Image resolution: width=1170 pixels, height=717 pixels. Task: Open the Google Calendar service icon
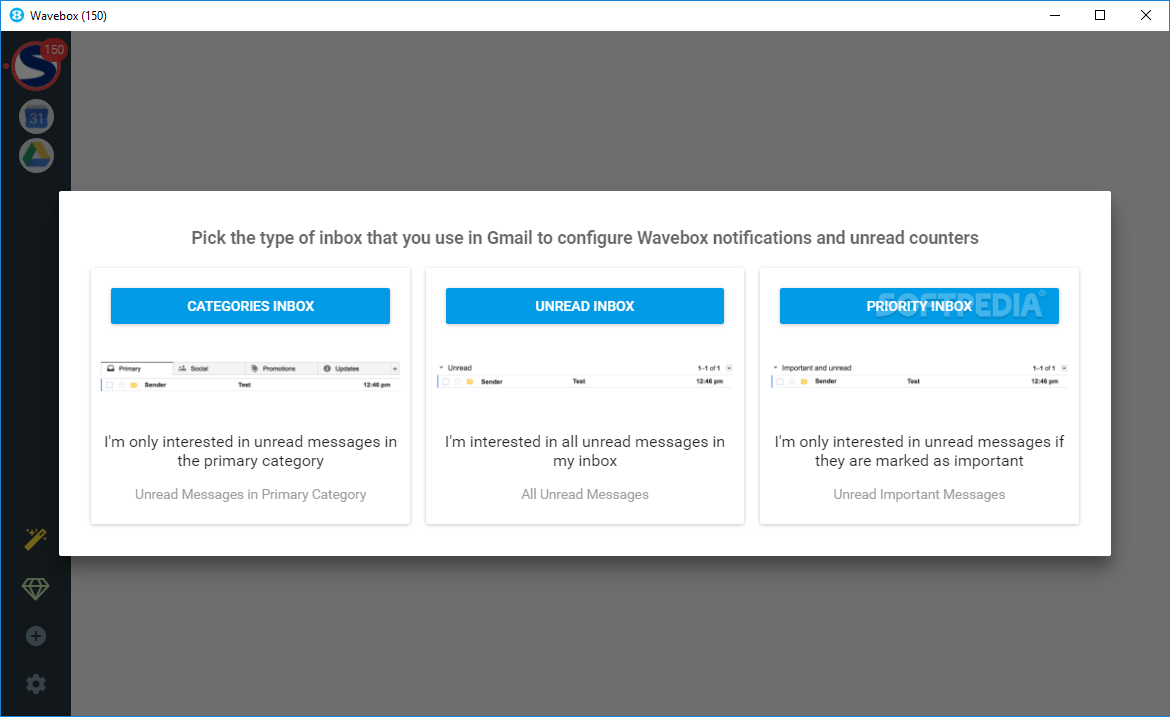(37, 117)
